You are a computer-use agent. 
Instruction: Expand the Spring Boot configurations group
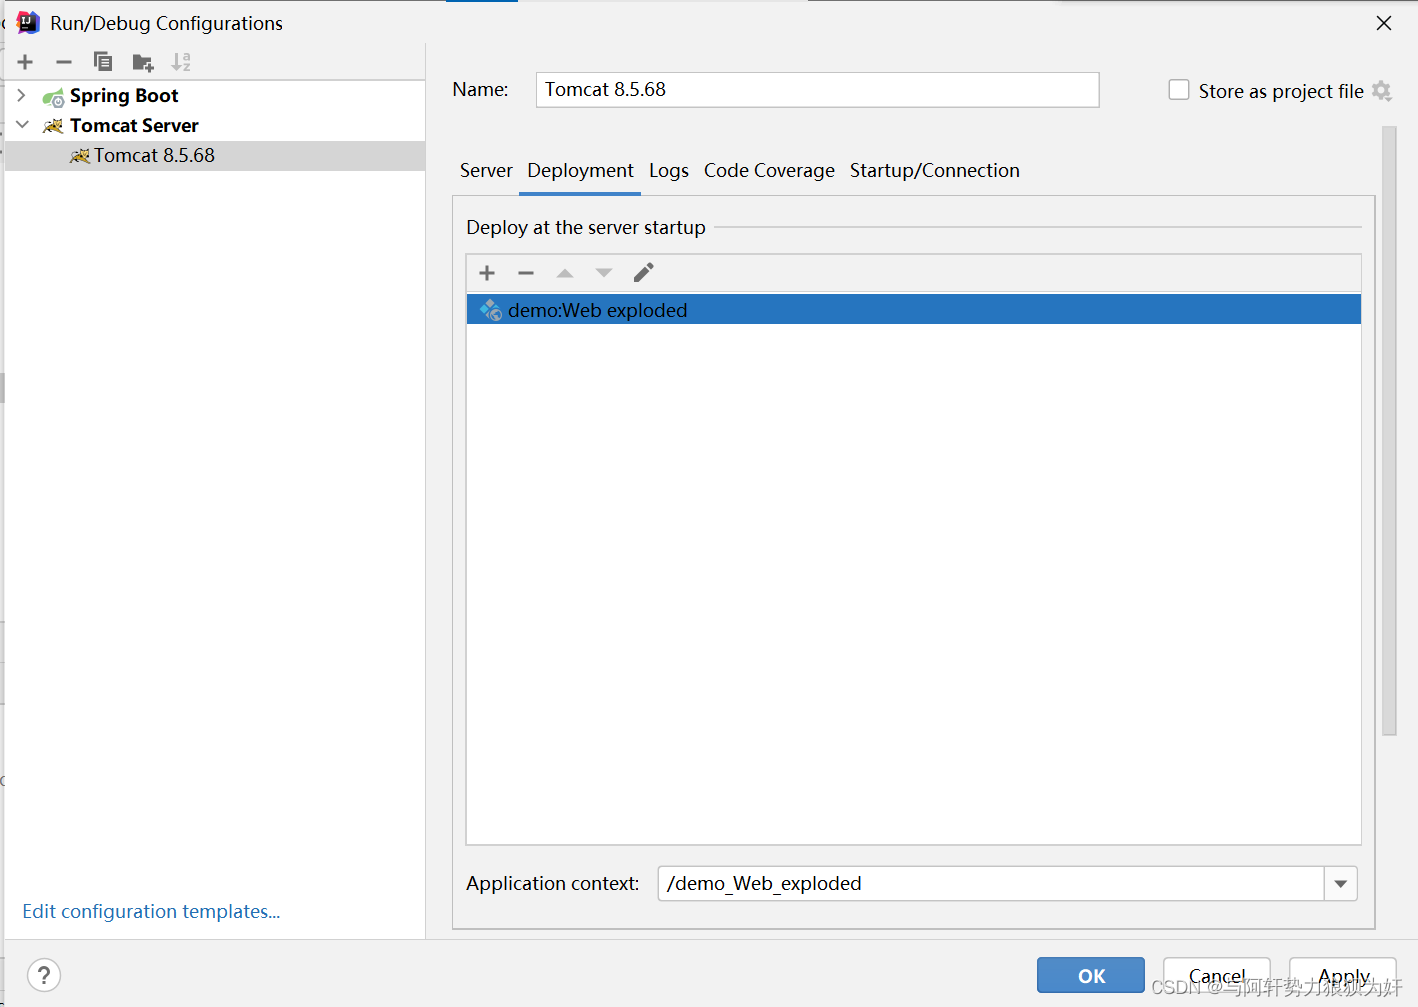(20, 95)
